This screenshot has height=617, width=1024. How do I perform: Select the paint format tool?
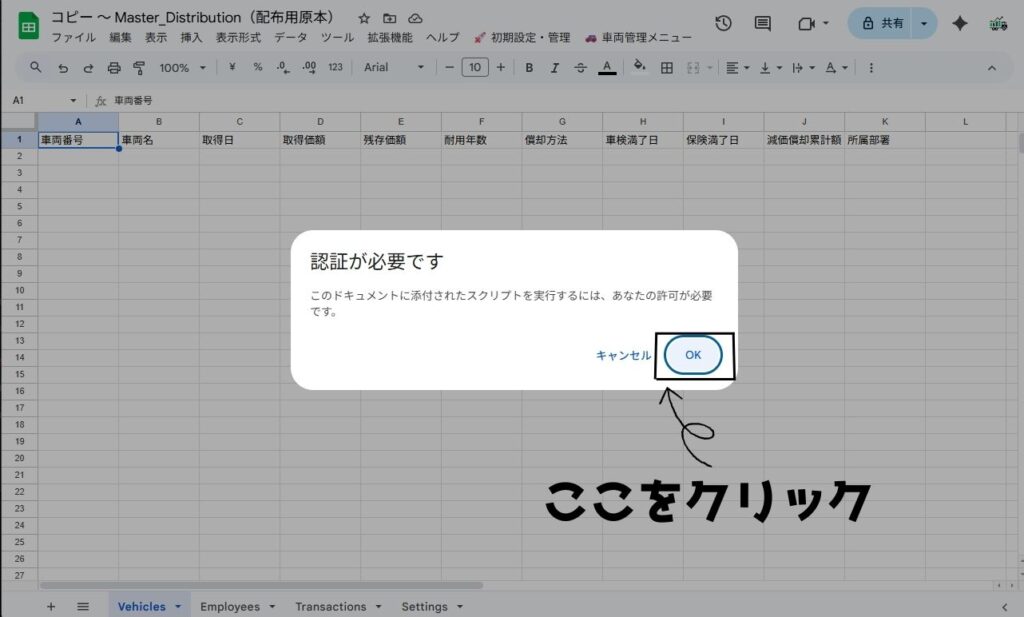pyautogui.click(x=139, y=68)
